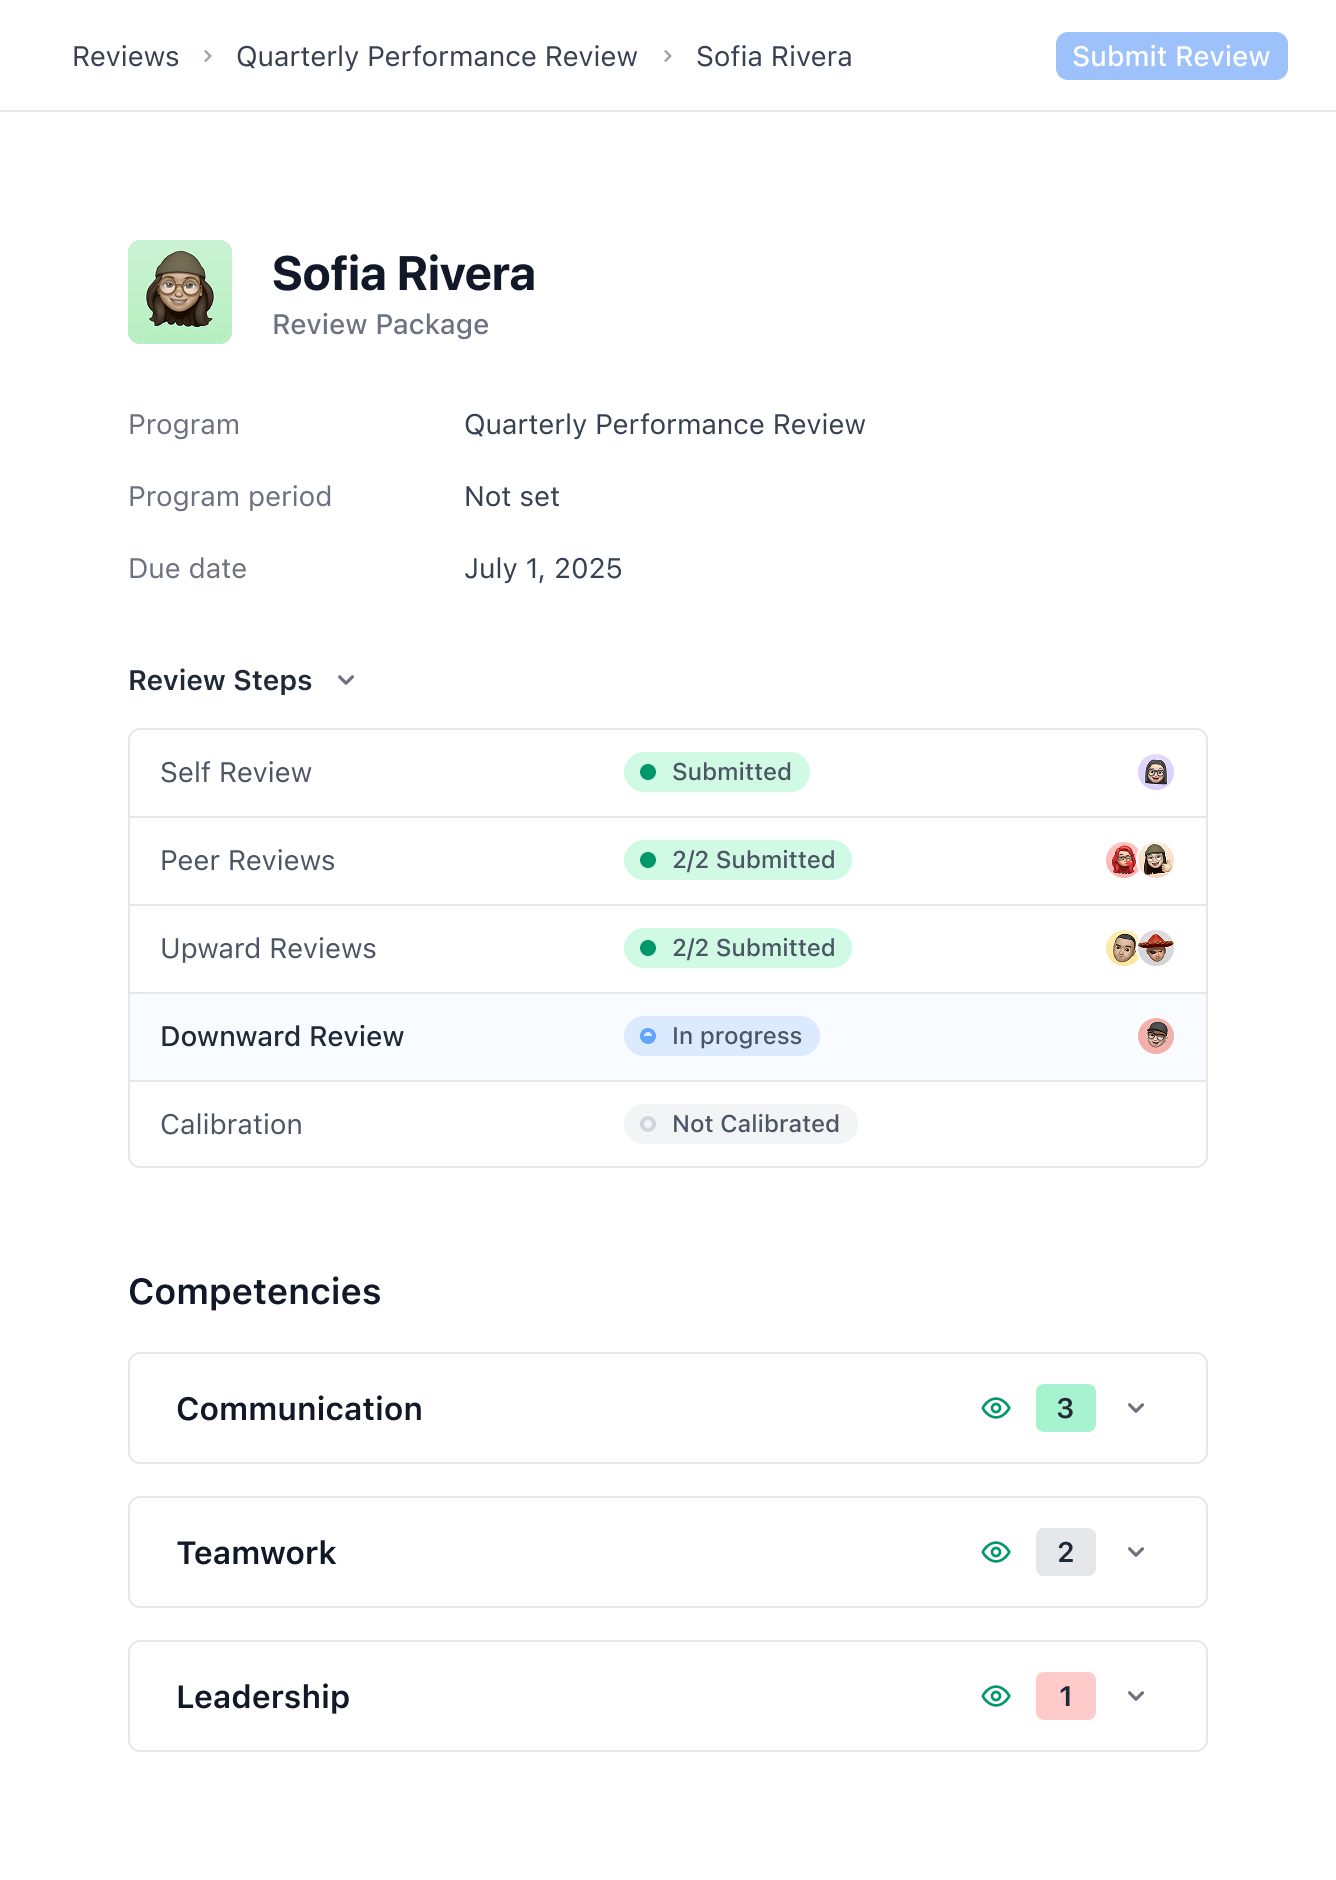Click Sofia Rivera's profile avatar
Viewport: 1336px width, 1880px height.
coord(180,291)
